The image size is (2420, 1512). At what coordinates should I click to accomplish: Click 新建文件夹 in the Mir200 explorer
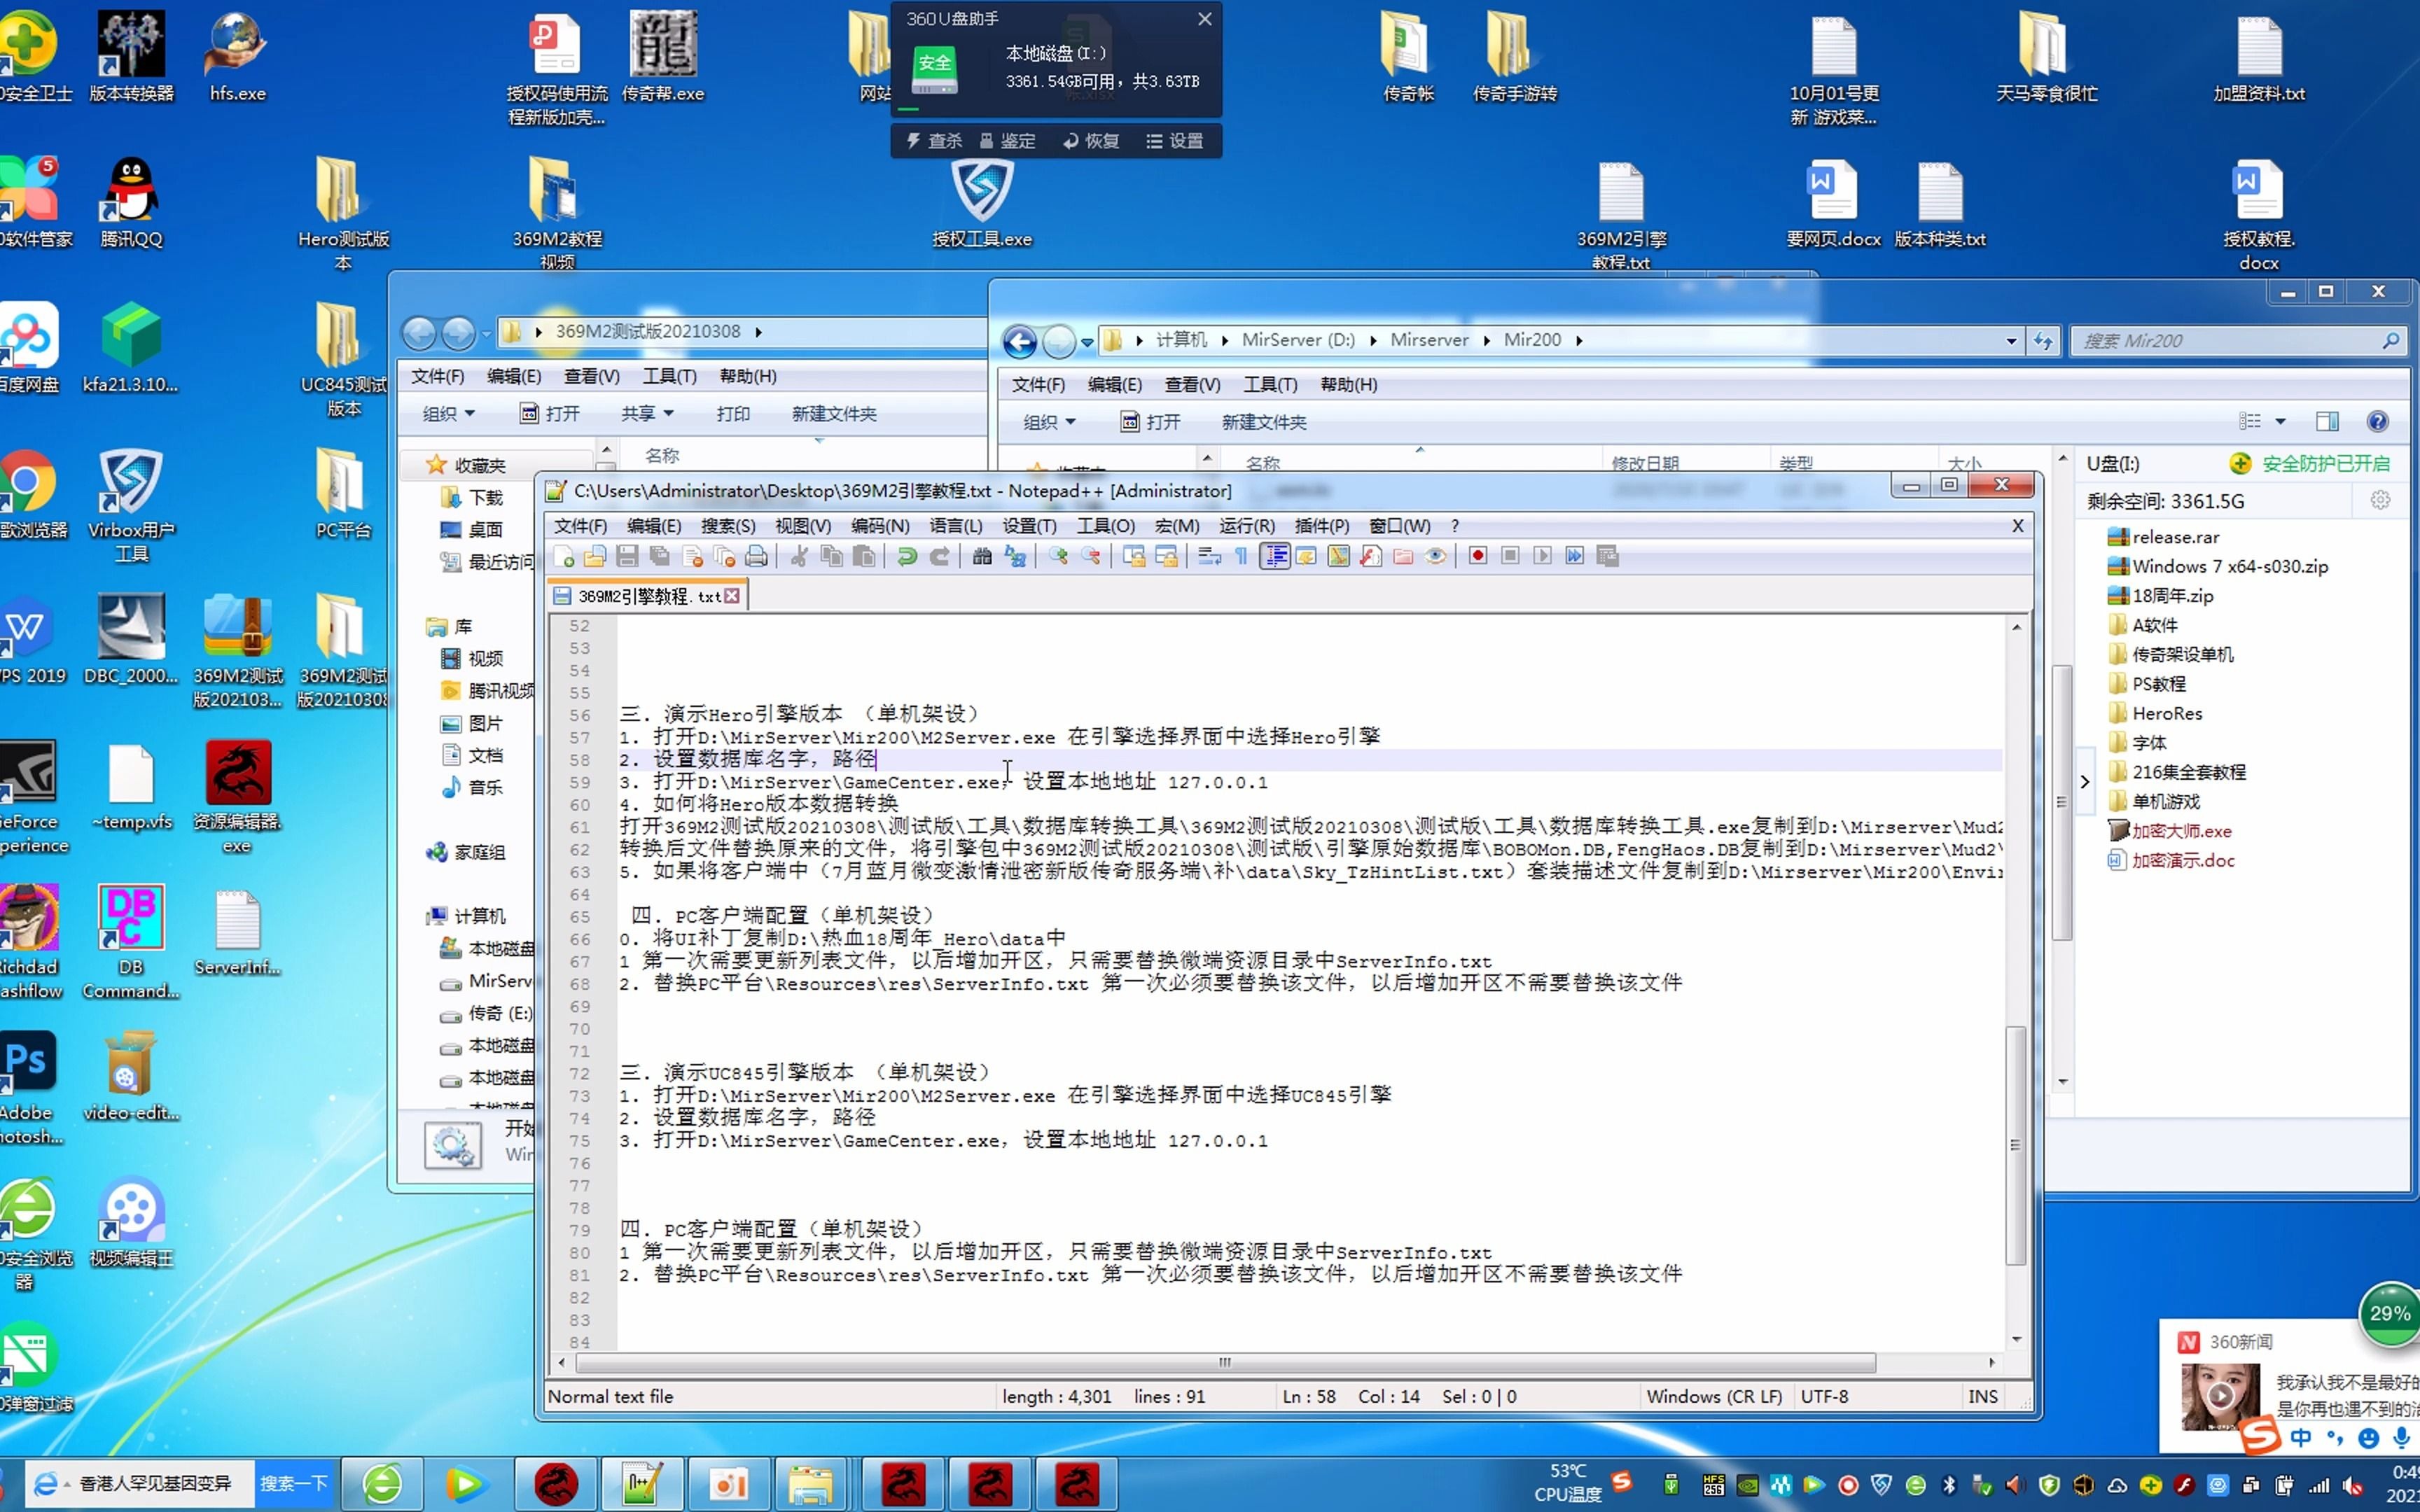(x=1264, y=422)
